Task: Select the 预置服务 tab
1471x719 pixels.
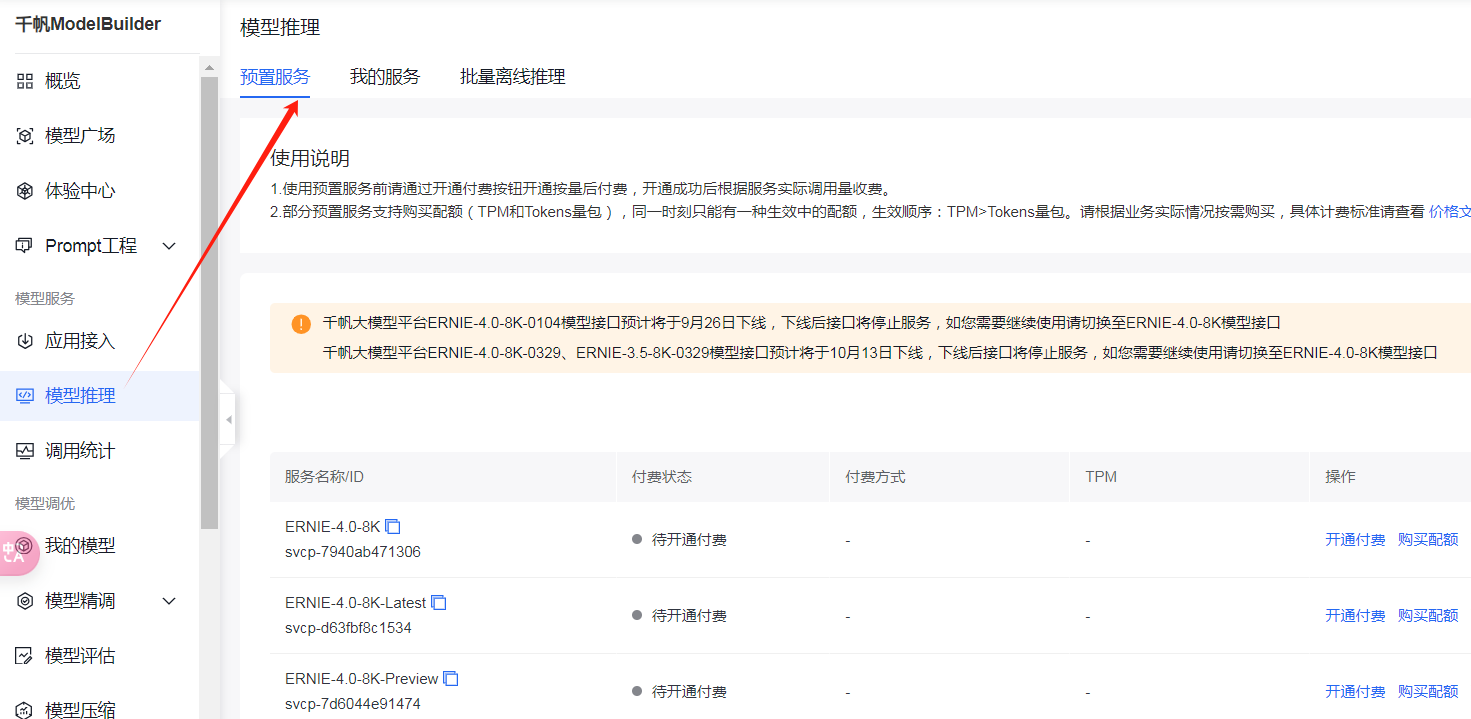Action: click(x=275, y=77)
